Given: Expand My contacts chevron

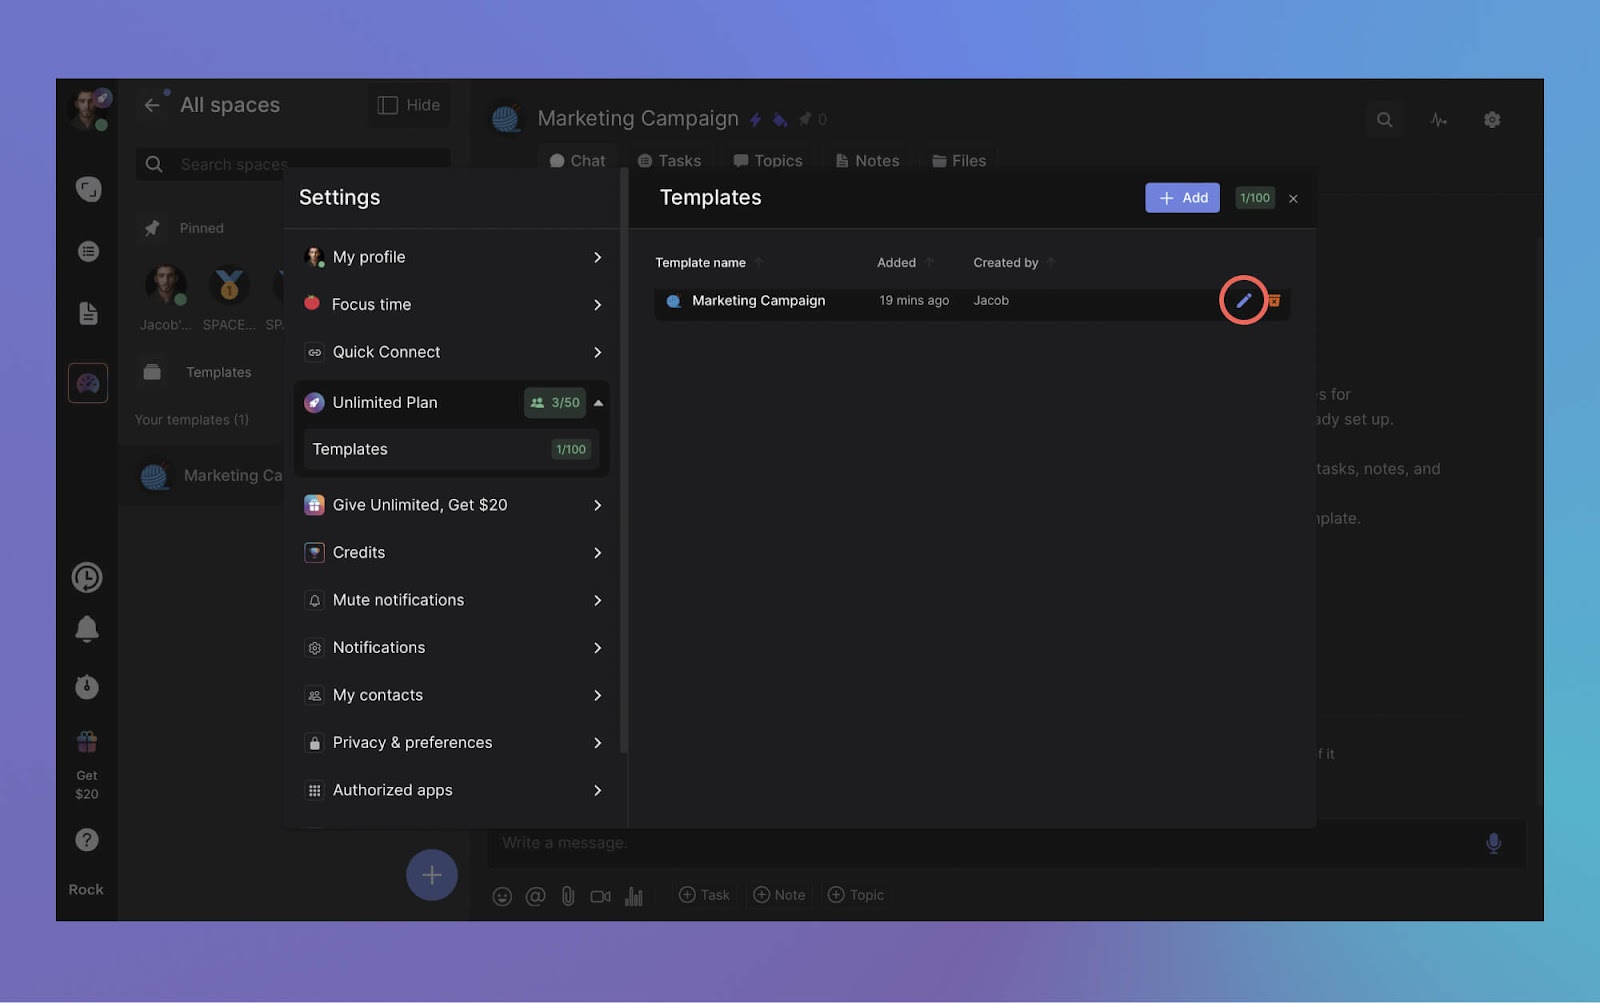Looking at the screenshot, I should click(597, 695).
